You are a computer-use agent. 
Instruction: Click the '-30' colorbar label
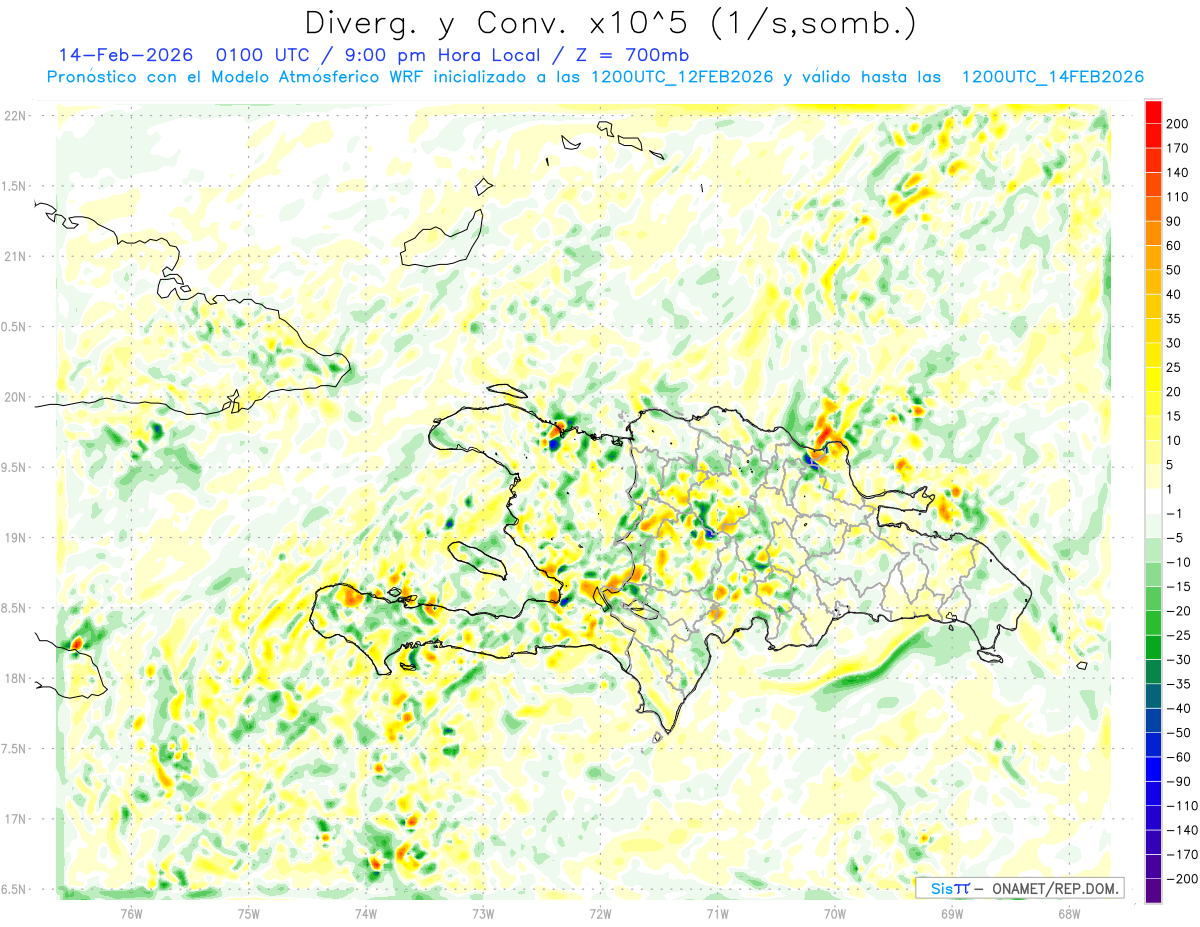pos(1180,660)
